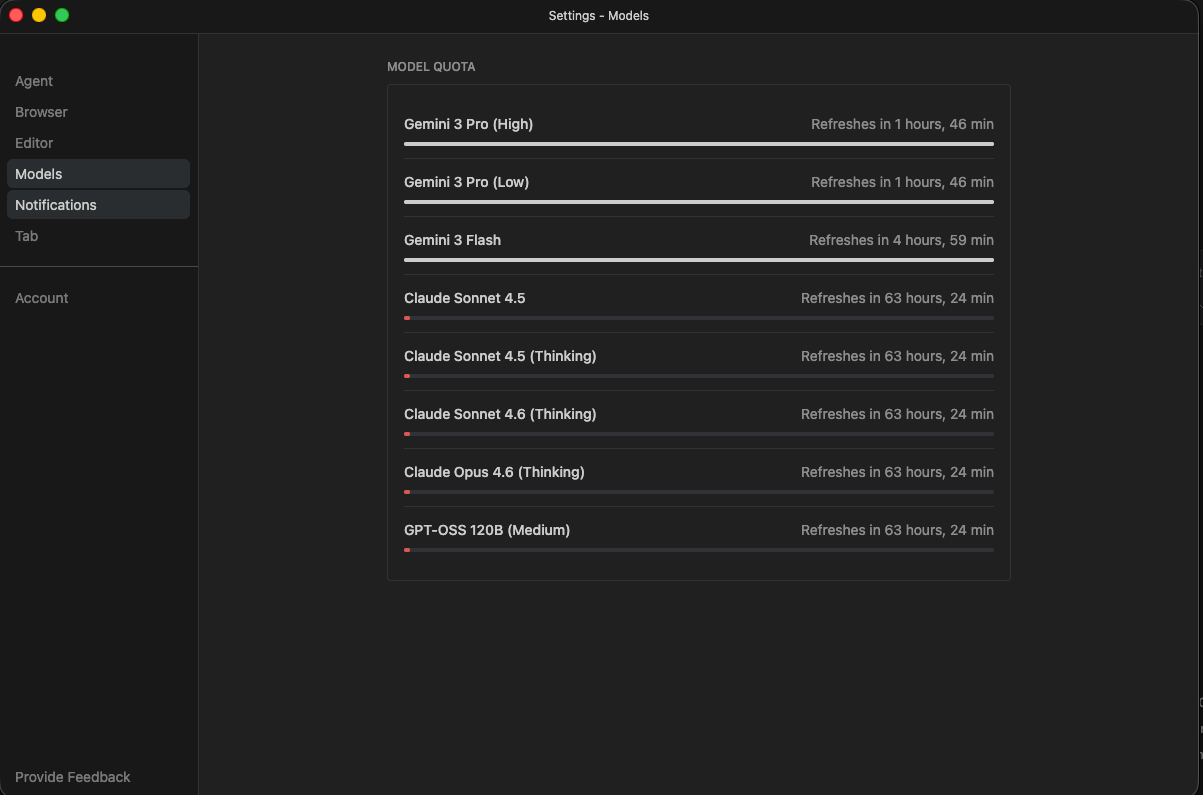Switch to Notifications settings
The image size is (1203, 795).
(98, 205)
